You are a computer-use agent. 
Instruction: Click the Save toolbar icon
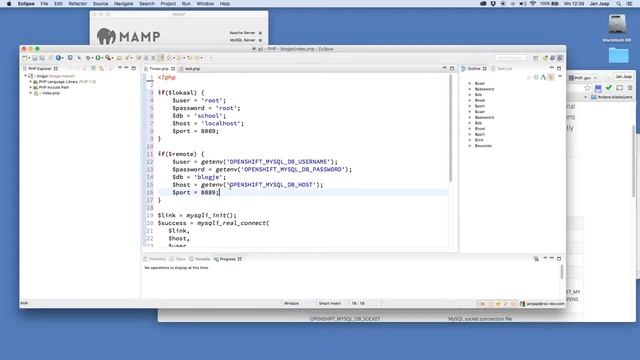[x=35, y=58]
